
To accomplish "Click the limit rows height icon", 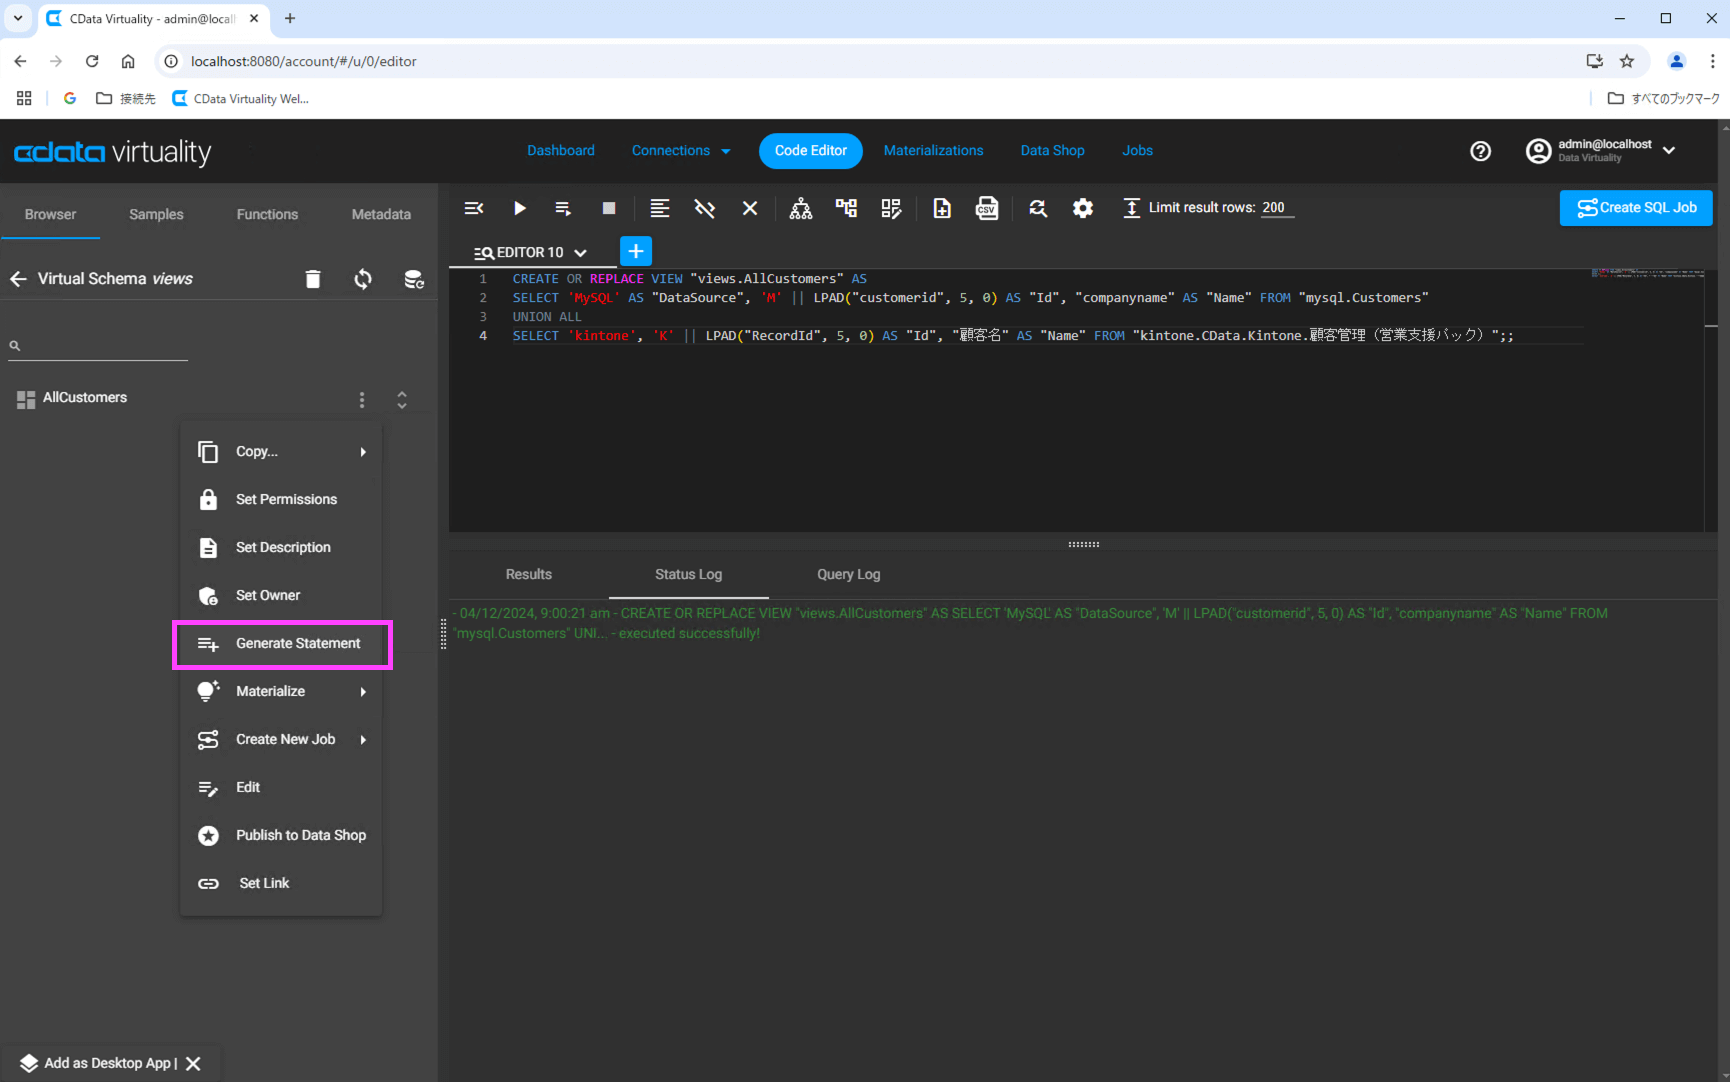I will [1131, 208].
